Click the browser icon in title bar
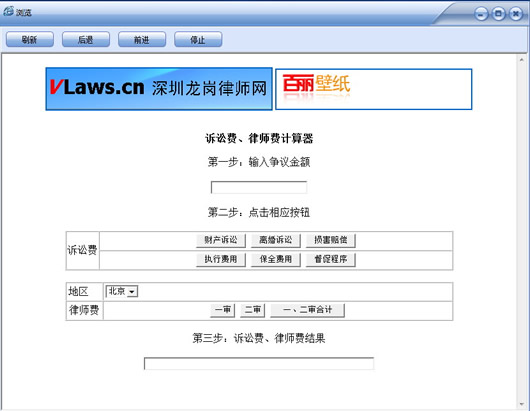The image size is (530, 411). [x=8, y=11]
